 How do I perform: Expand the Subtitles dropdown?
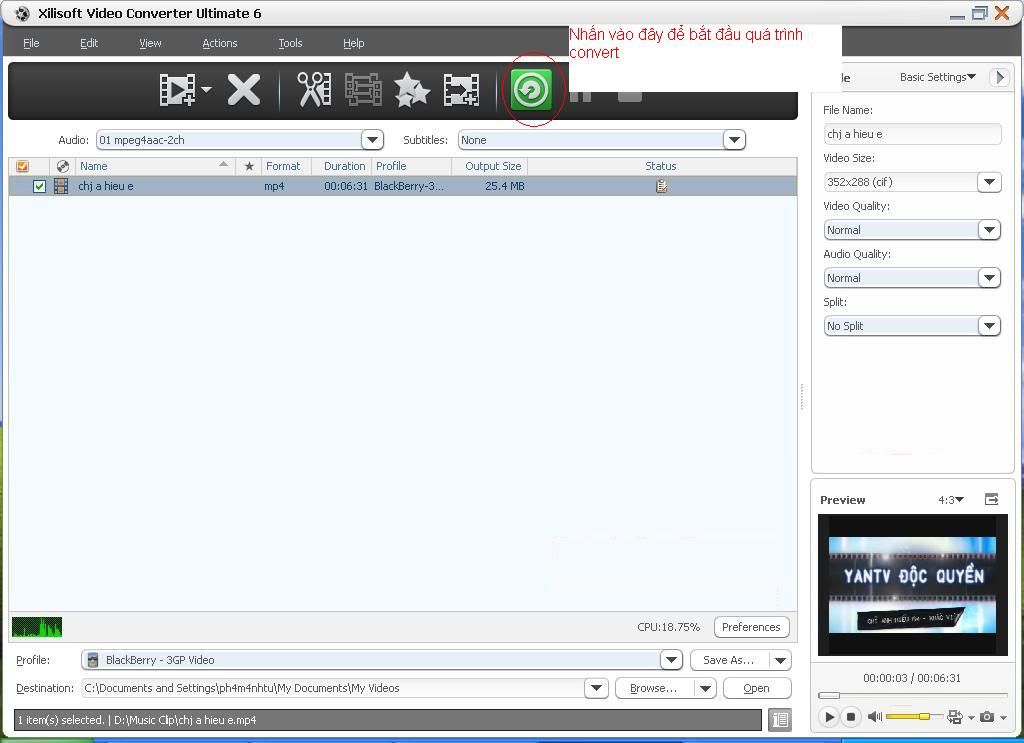[x=734, y=140]
